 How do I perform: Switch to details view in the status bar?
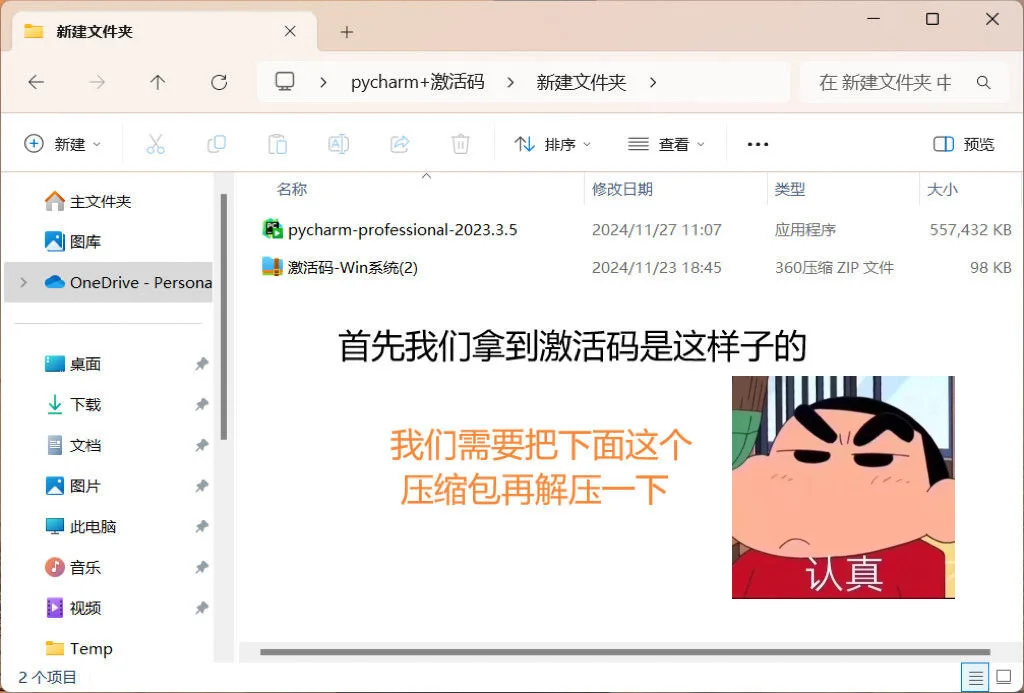[x=977, y=677]
